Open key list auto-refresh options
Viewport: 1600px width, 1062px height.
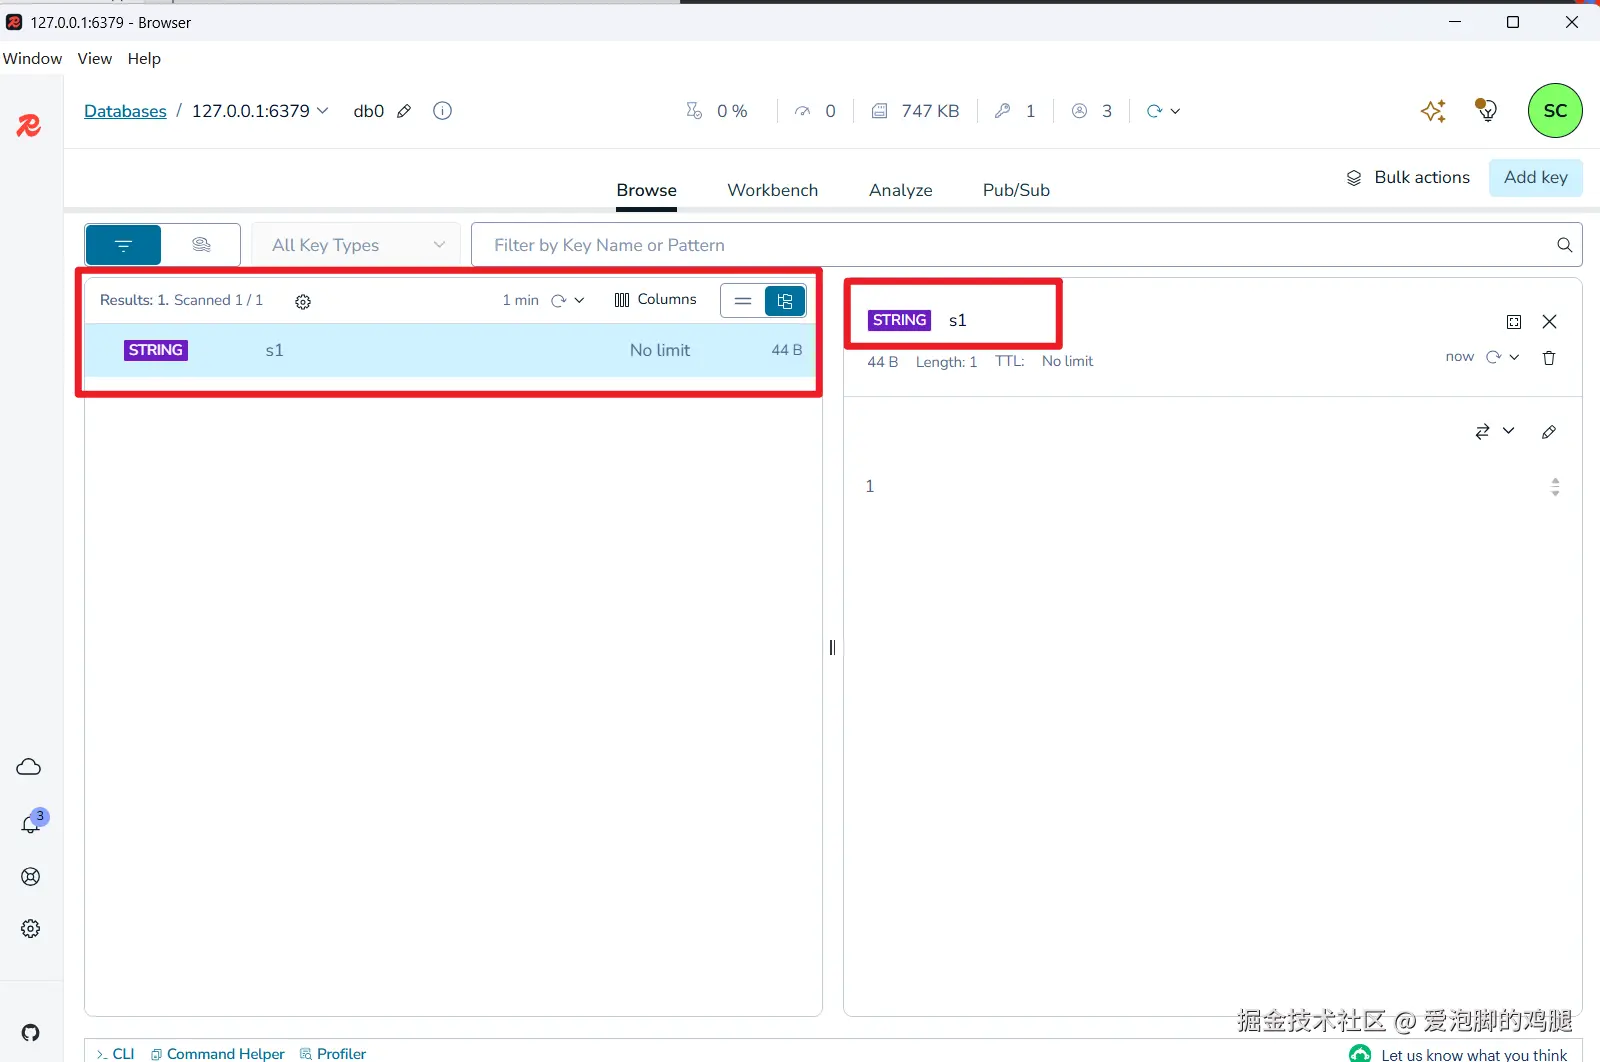pyautogui.click(x=579, y=300)
